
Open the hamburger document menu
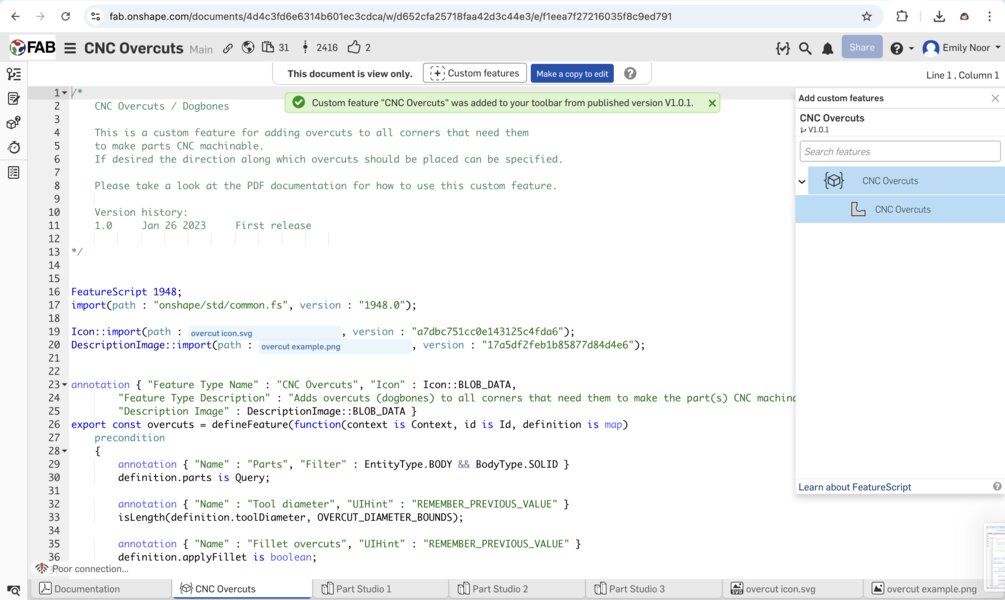70,48
